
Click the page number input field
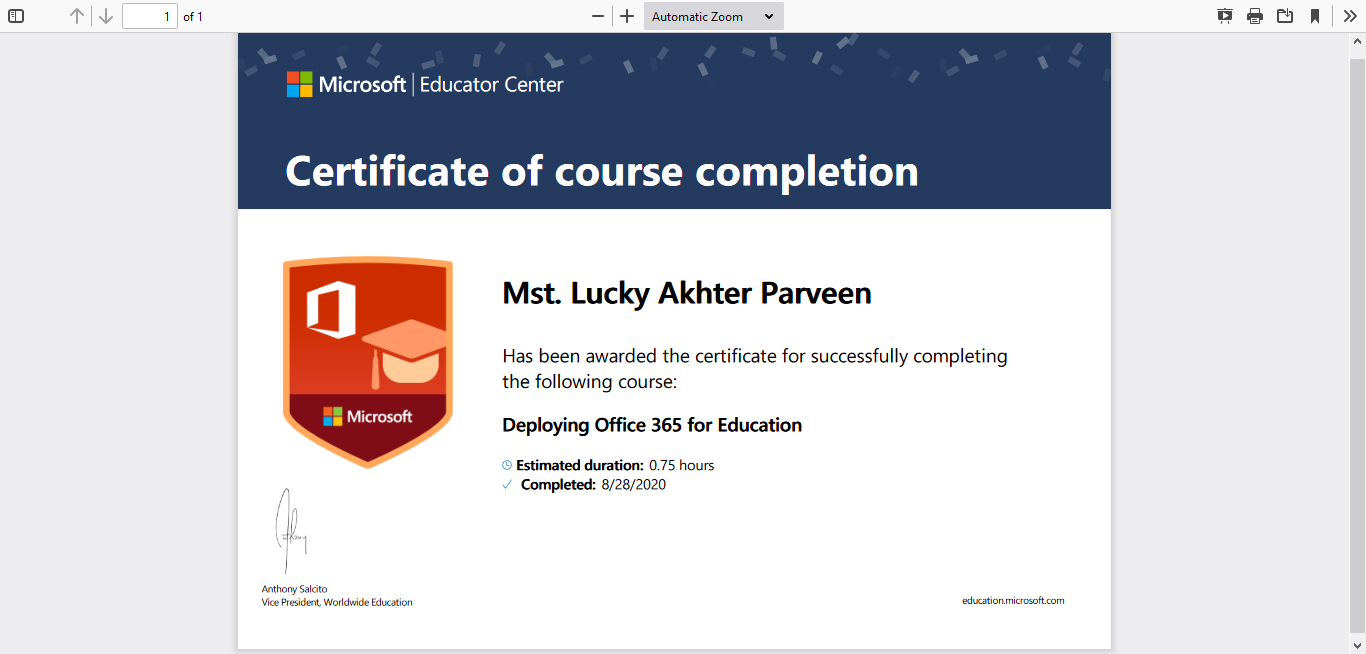pyautogui.click(x=150, y=16)
